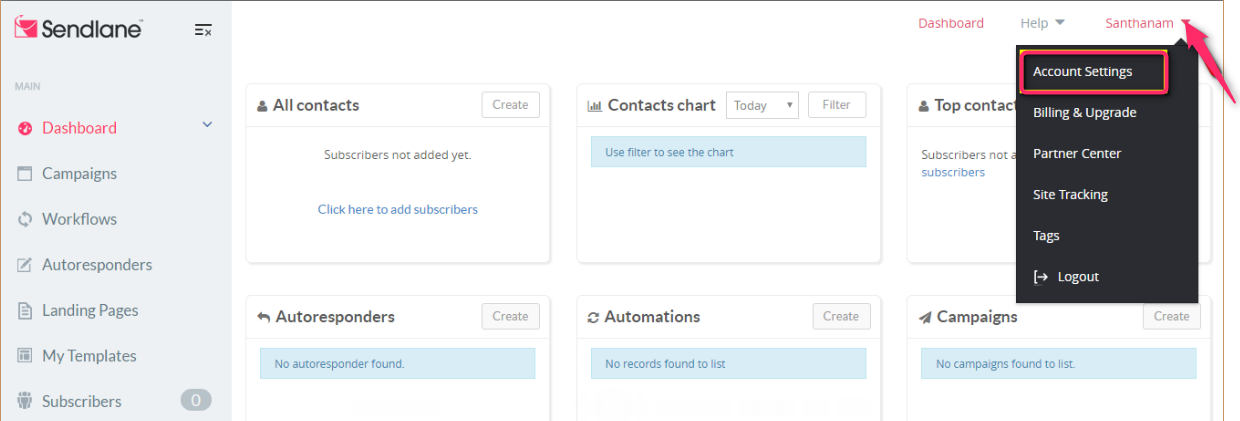Click here to add subscribers link
The height and width of the screenshot is (421, 1240).
[398, 209]
